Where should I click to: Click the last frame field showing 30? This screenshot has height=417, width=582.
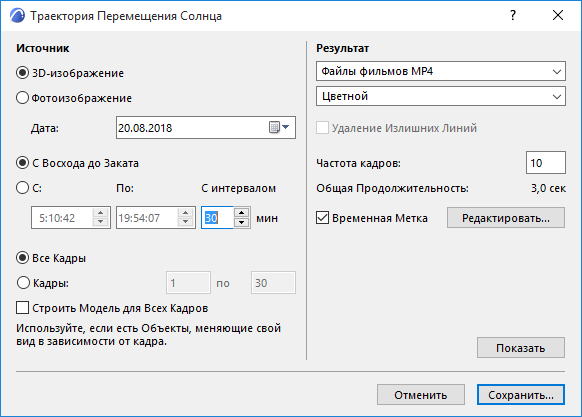(x=273, y=283)
